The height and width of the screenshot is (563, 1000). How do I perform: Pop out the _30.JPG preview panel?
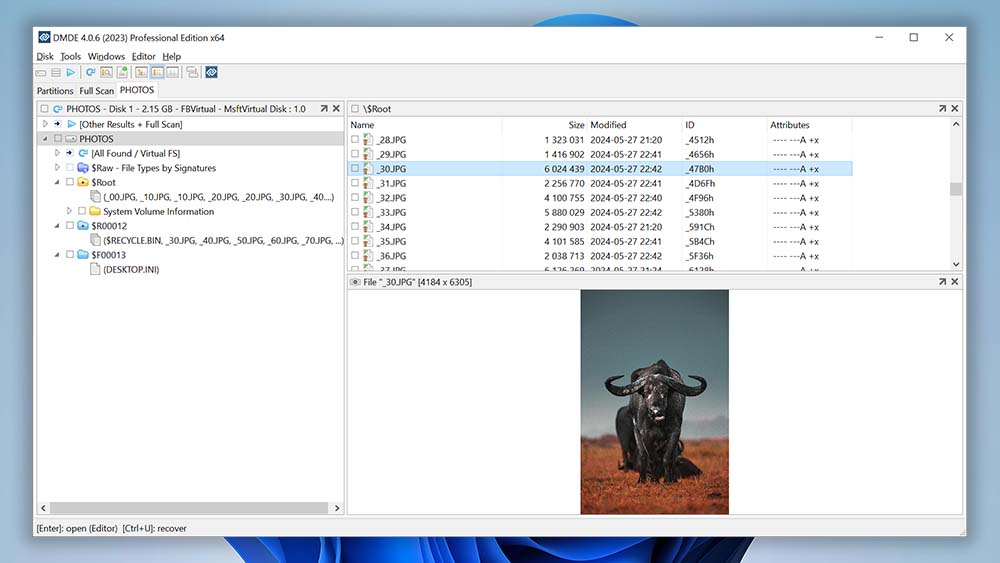943,282
